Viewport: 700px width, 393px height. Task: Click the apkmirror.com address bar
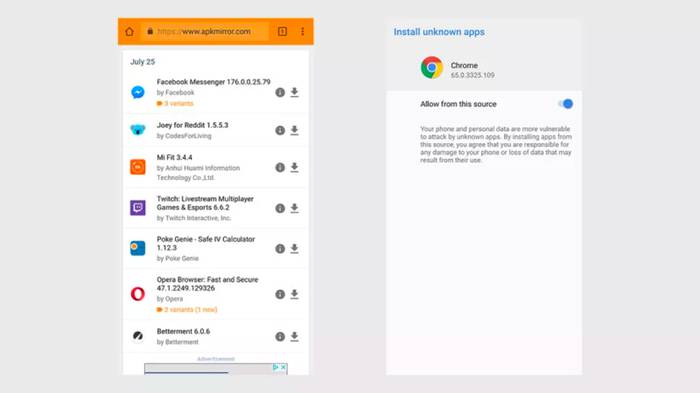[205, 31]
